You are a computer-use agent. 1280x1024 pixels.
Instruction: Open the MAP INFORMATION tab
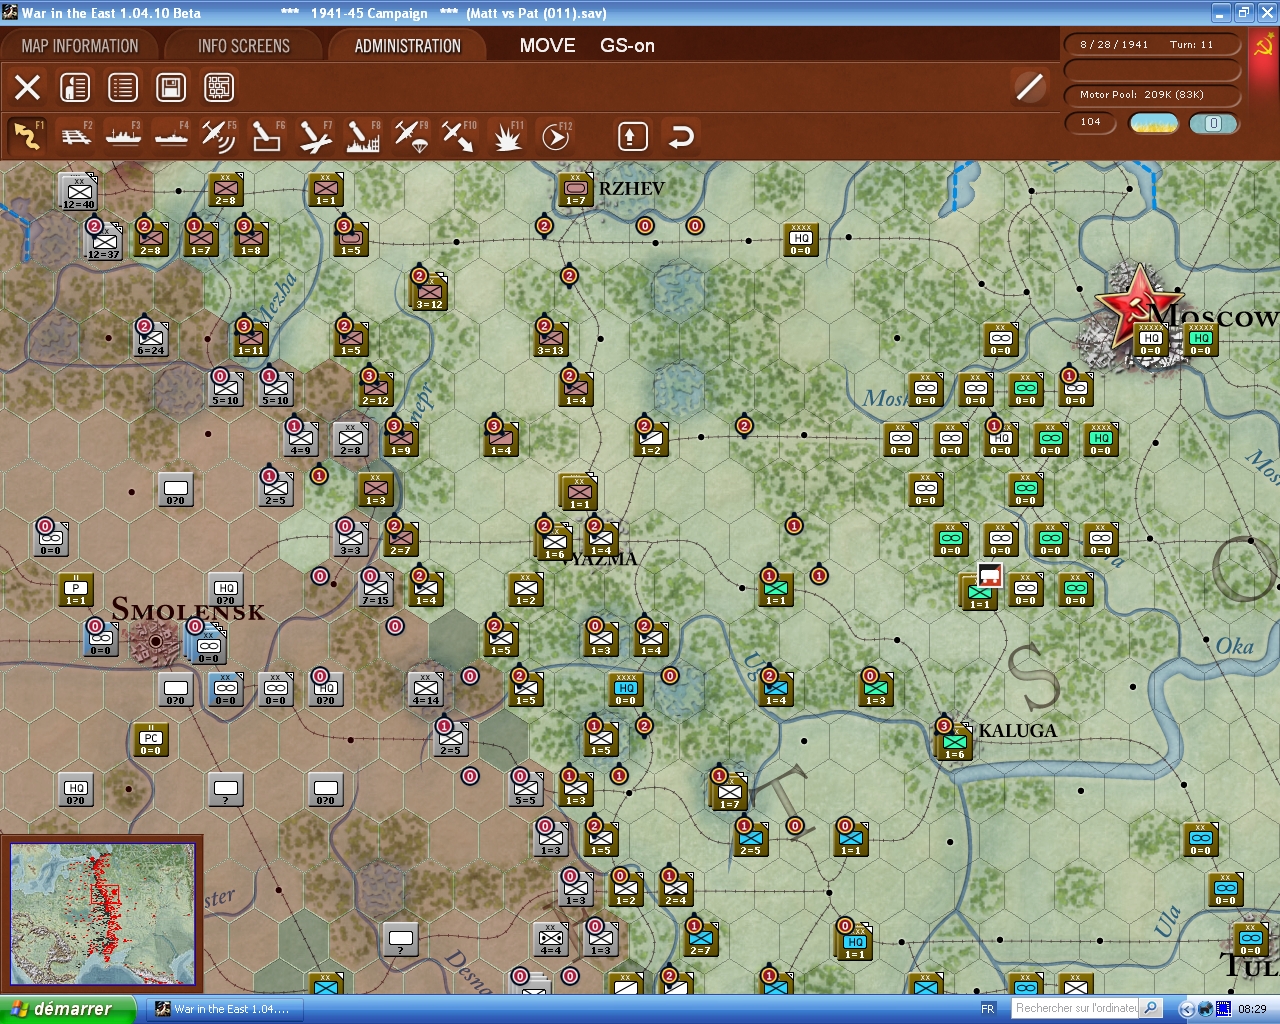click(80, 46)
